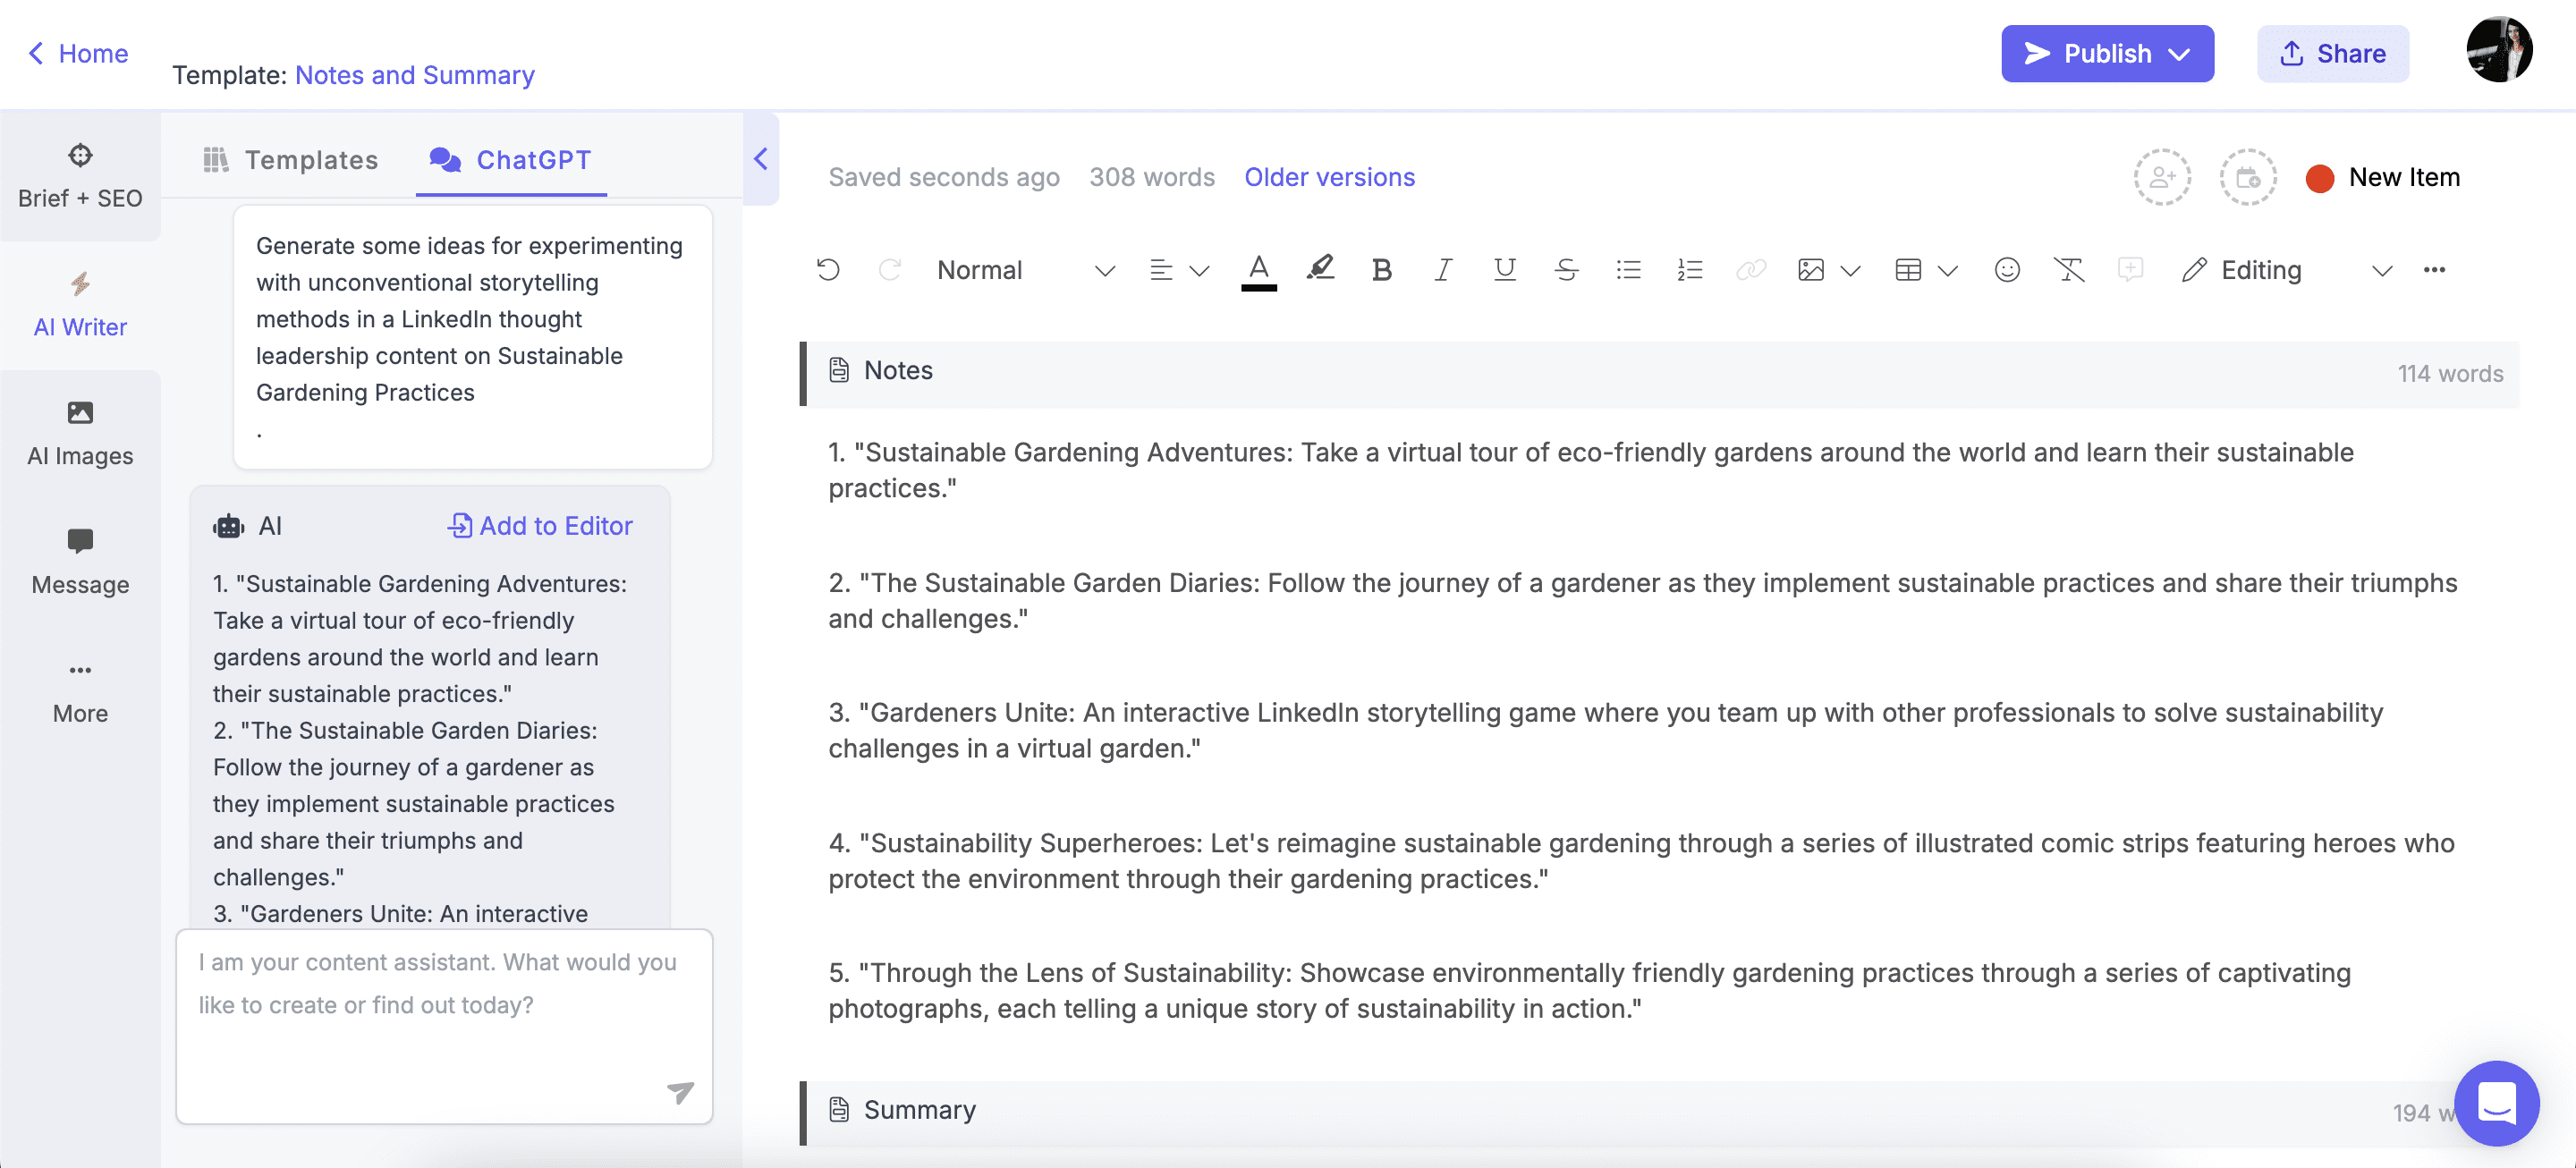The width and height of the screenshot is (2576, 1168).
Task: Open the Normal paragraph style dropdown
Action: click(x=1024, y=270)
